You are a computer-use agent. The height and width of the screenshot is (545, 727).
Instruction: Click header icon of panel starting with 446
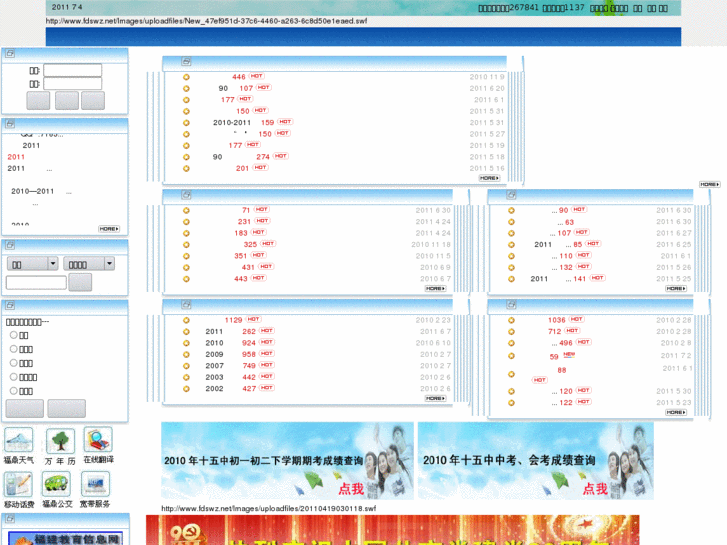[x=186, y=61]
